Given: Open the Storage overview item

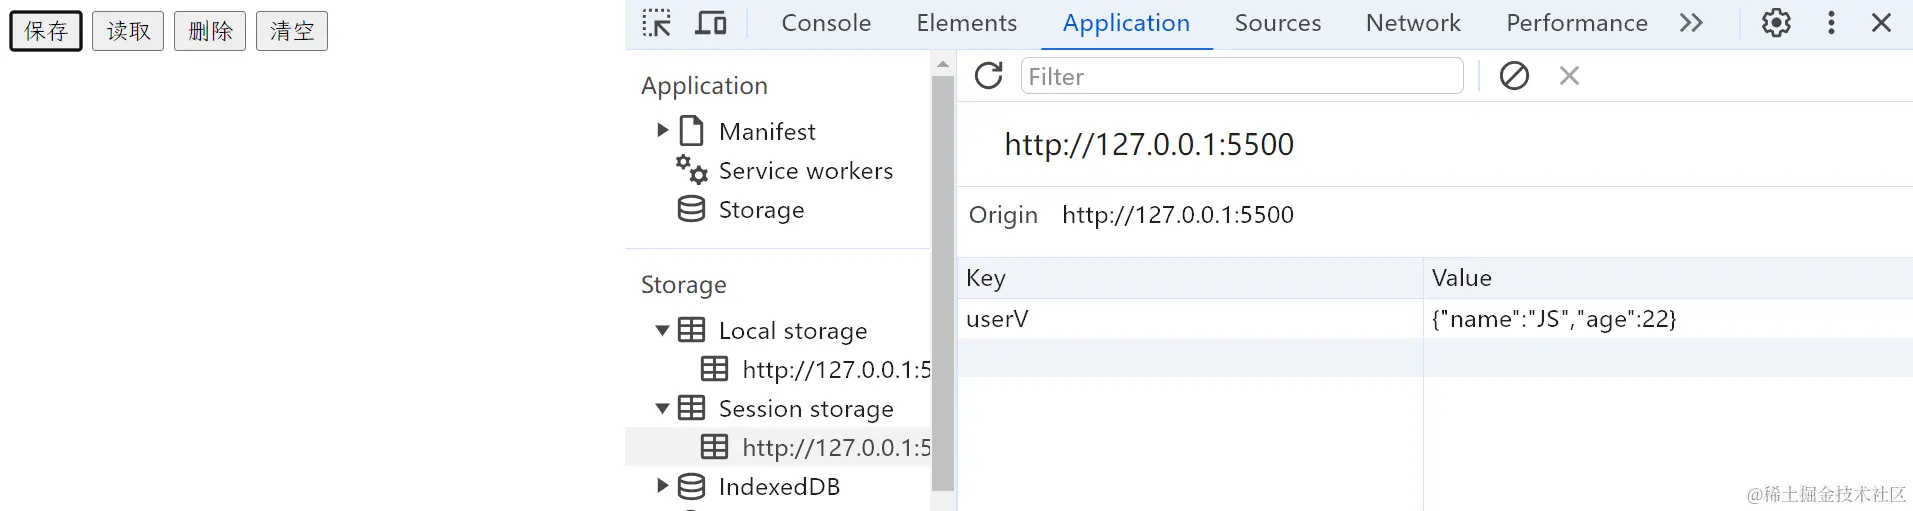Looking at the screenshot, I should point(761,210).
